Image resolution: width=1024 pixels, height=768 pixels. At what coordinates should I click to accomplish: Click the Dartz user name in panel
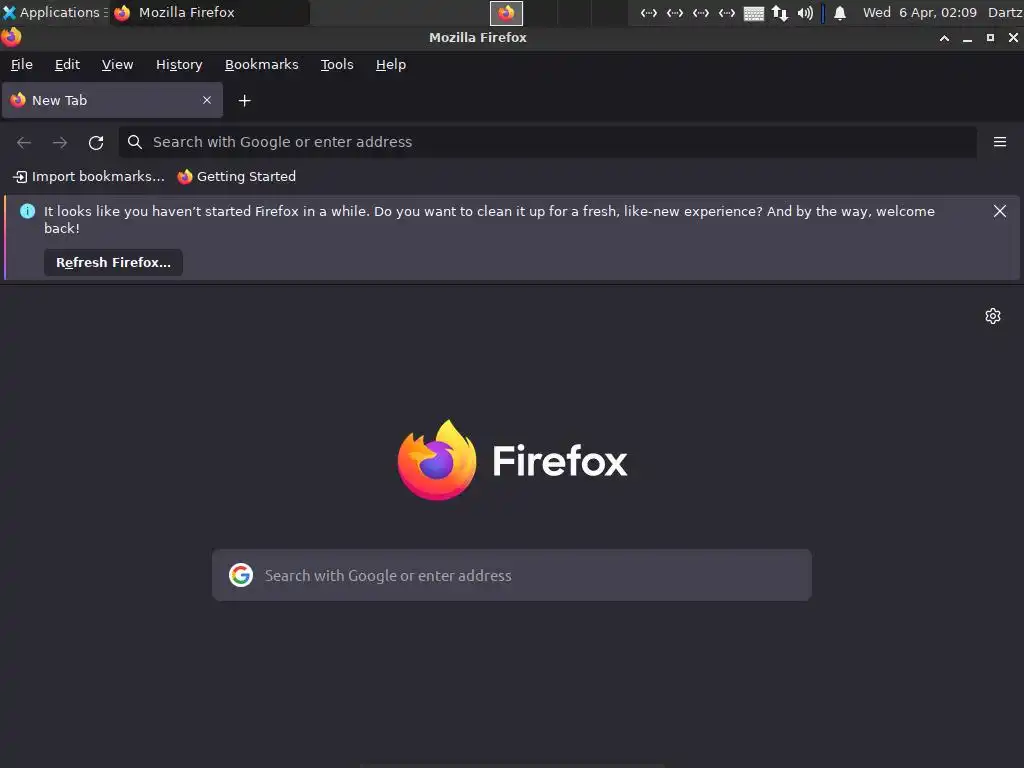[1005, 12]
